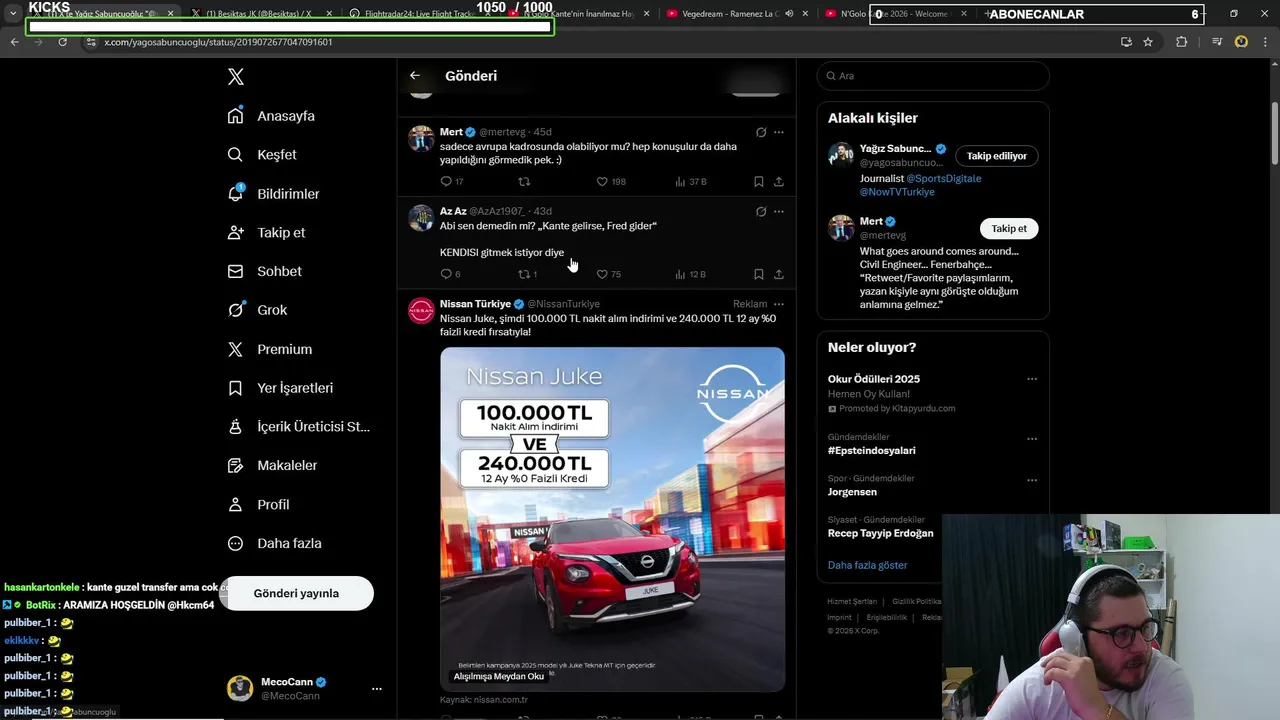This screenshot has width=1280, height=720.
Task: Open Chrome media control icon
Action: point(1216,42)
